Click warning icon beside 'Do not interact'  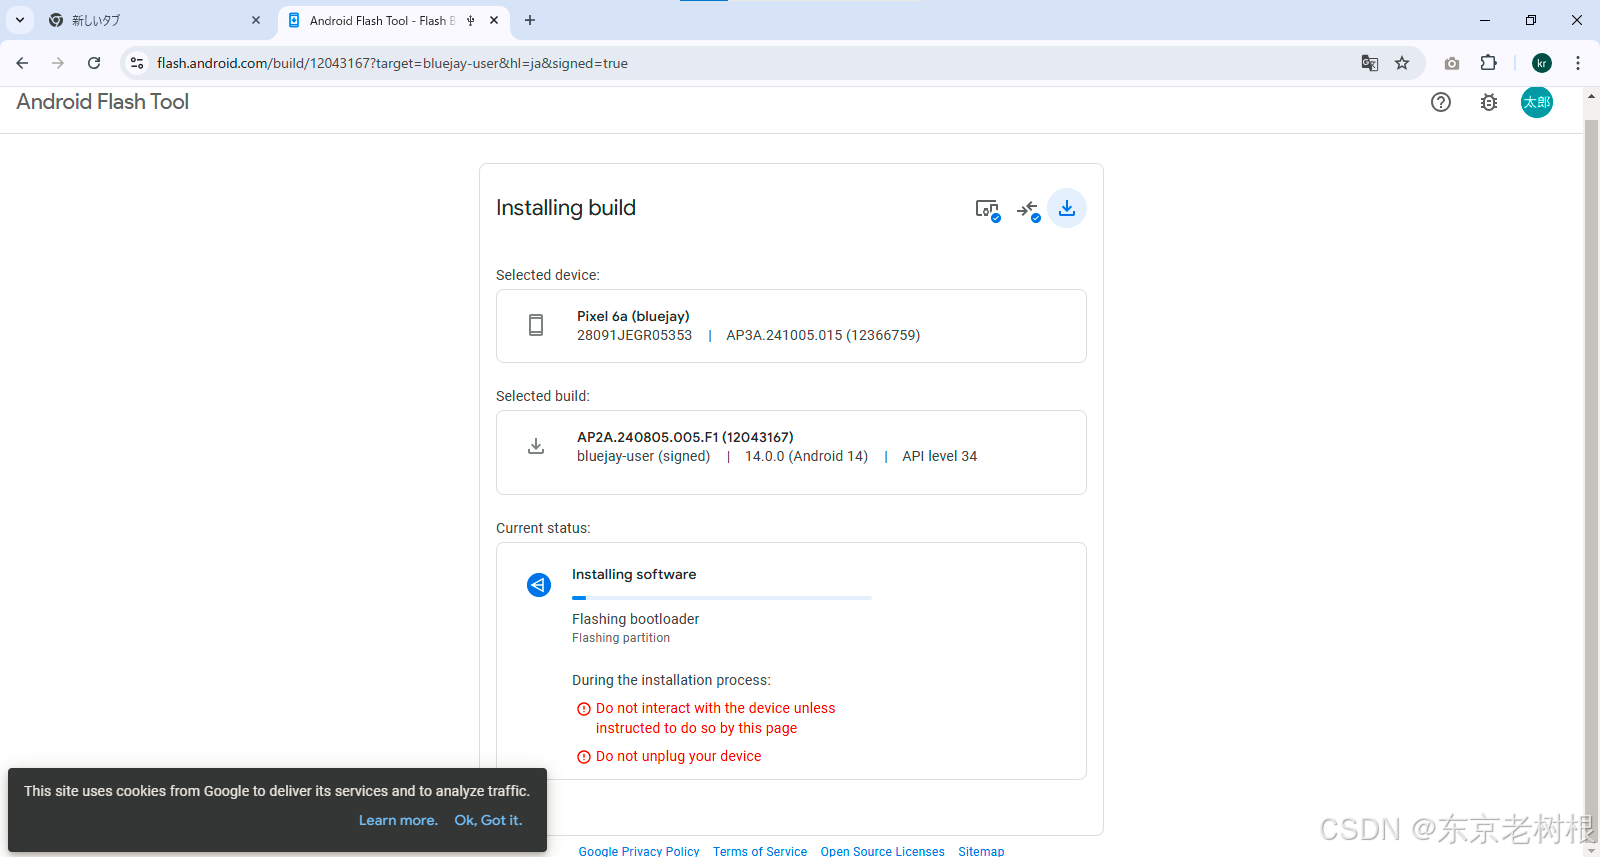tap(584, 709)
